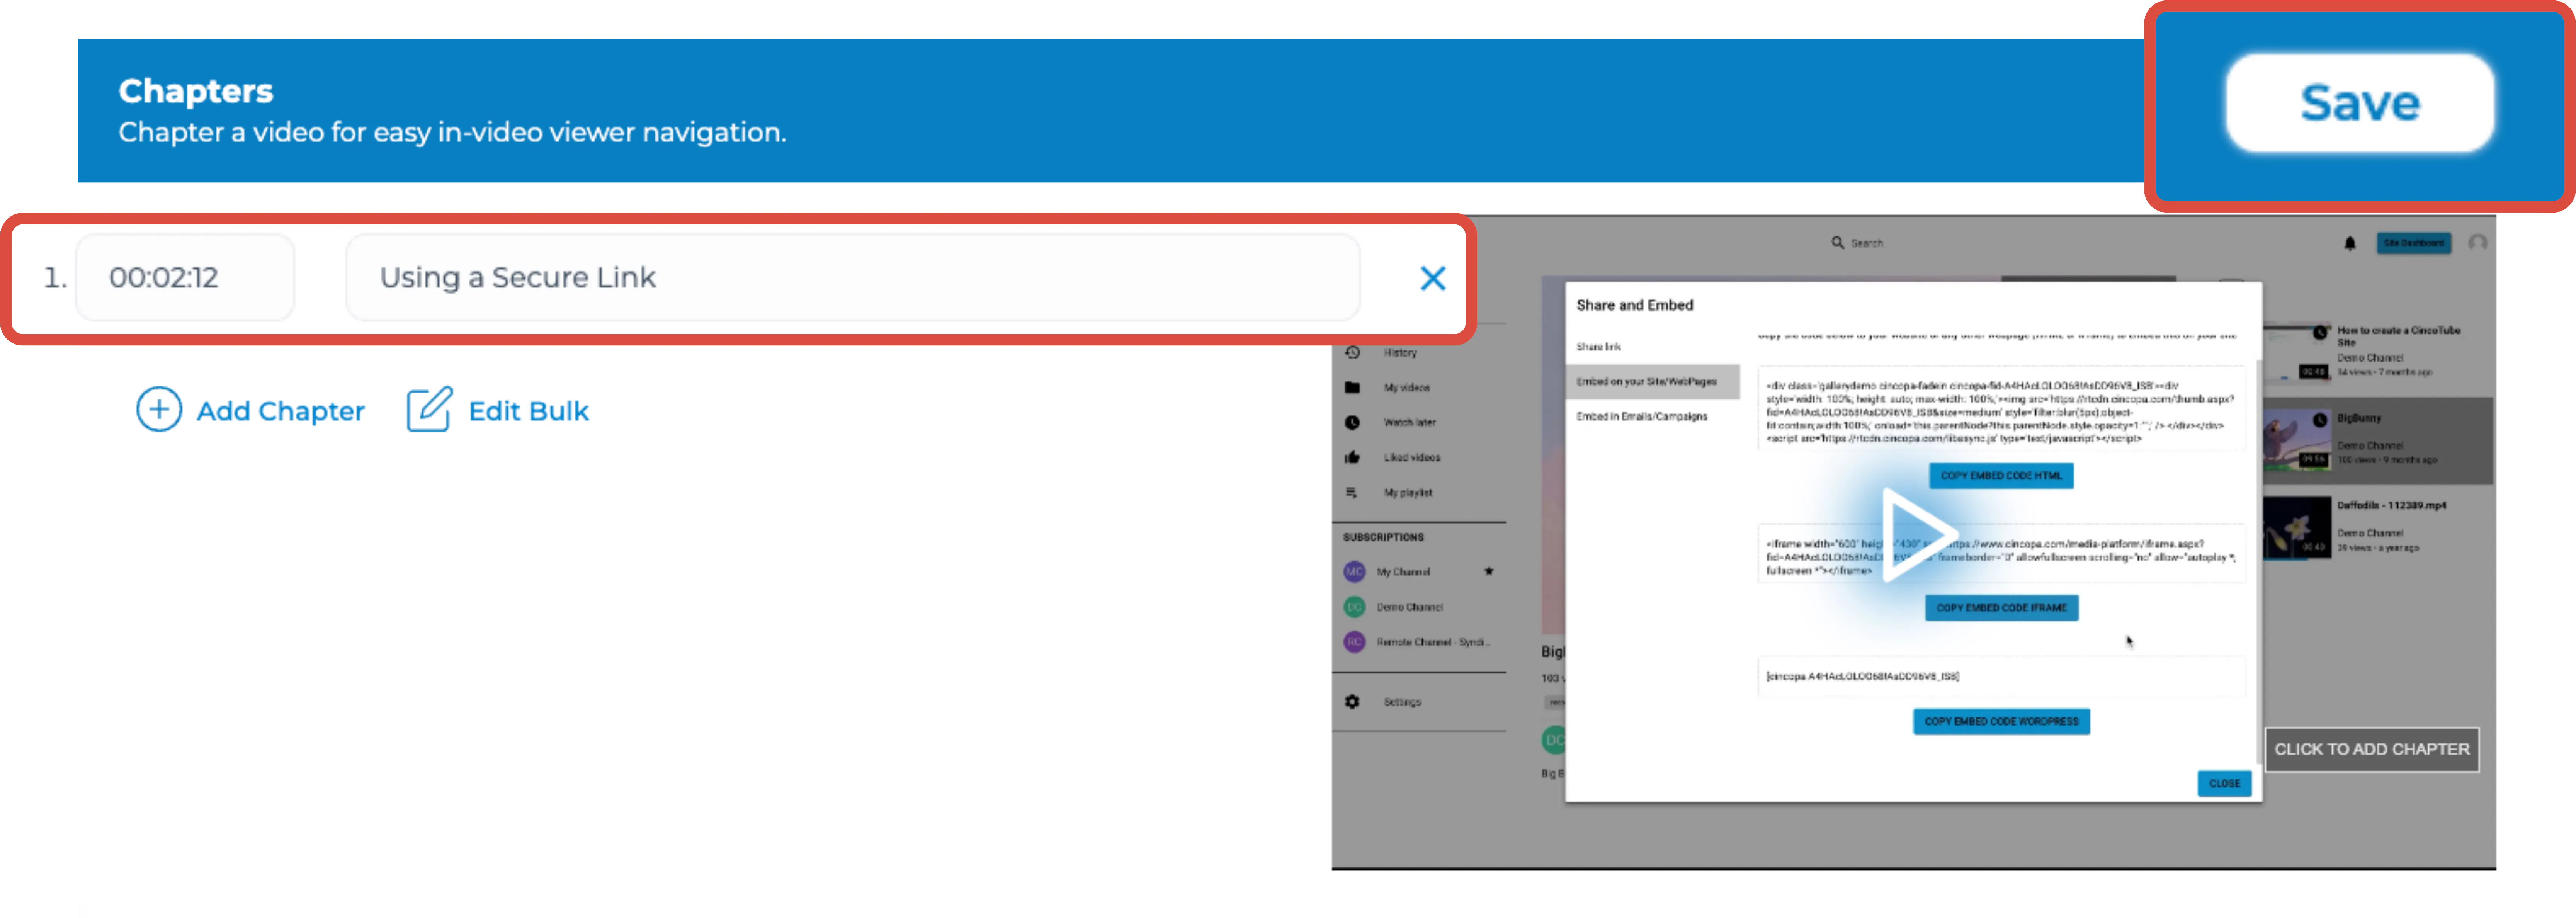Viewport: 2576px width, 918px height.
Task: Open the Daffodils - 112389.mp4 thumbnail
Action: (x=2297, y=527)
